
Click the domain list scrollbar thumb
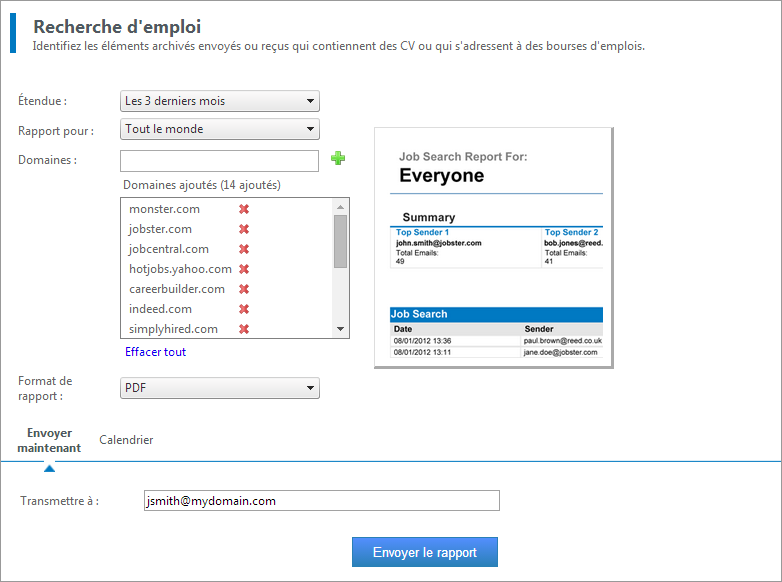[341, 241]
